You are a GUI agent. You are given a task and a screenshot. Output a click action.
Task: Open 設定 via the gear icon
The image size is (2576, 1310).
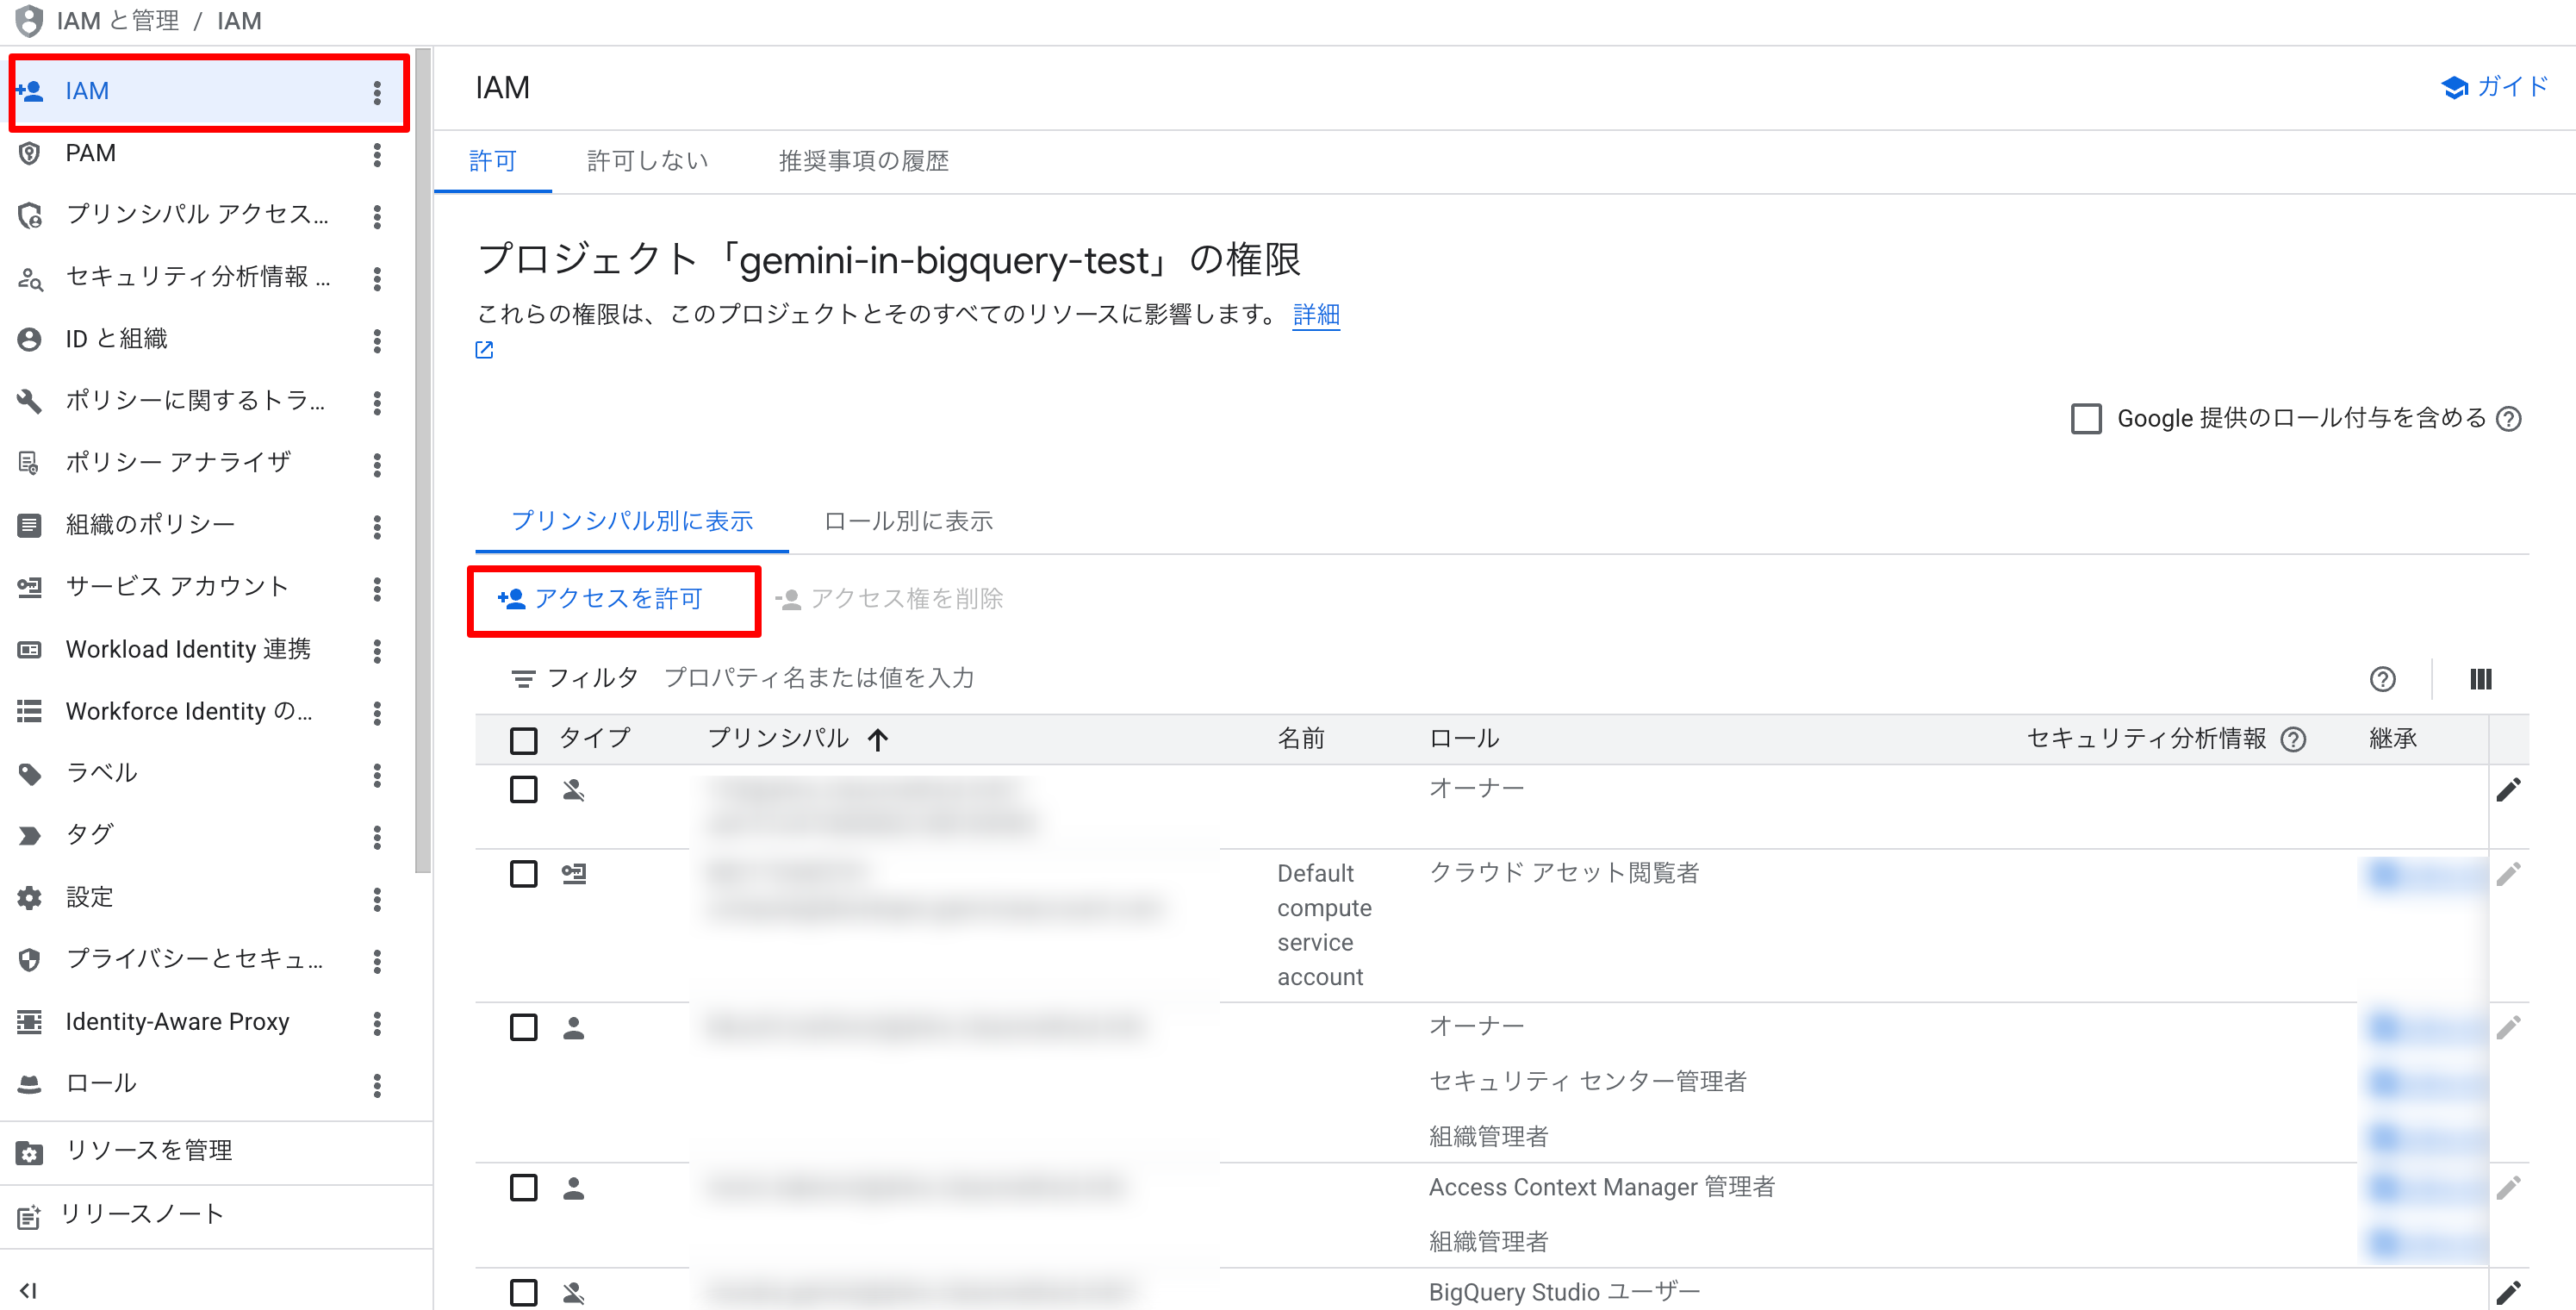point(29,897)
